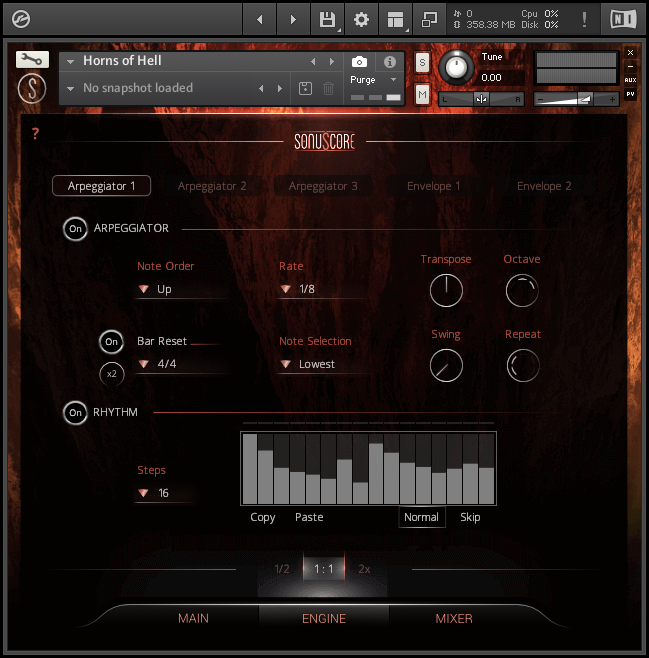Toggle the Rhythm On button
Screen dimensions: 649x658
click(x=75, y=412)
